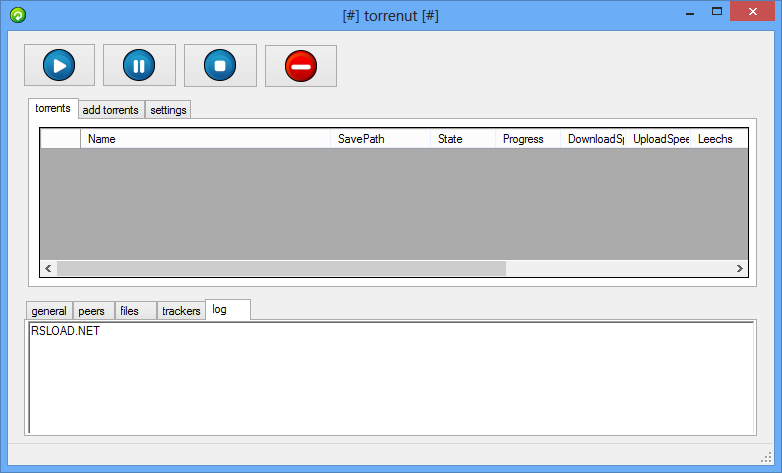
Task: Minimize the torrenut window
Action: [x=690, y=12]
